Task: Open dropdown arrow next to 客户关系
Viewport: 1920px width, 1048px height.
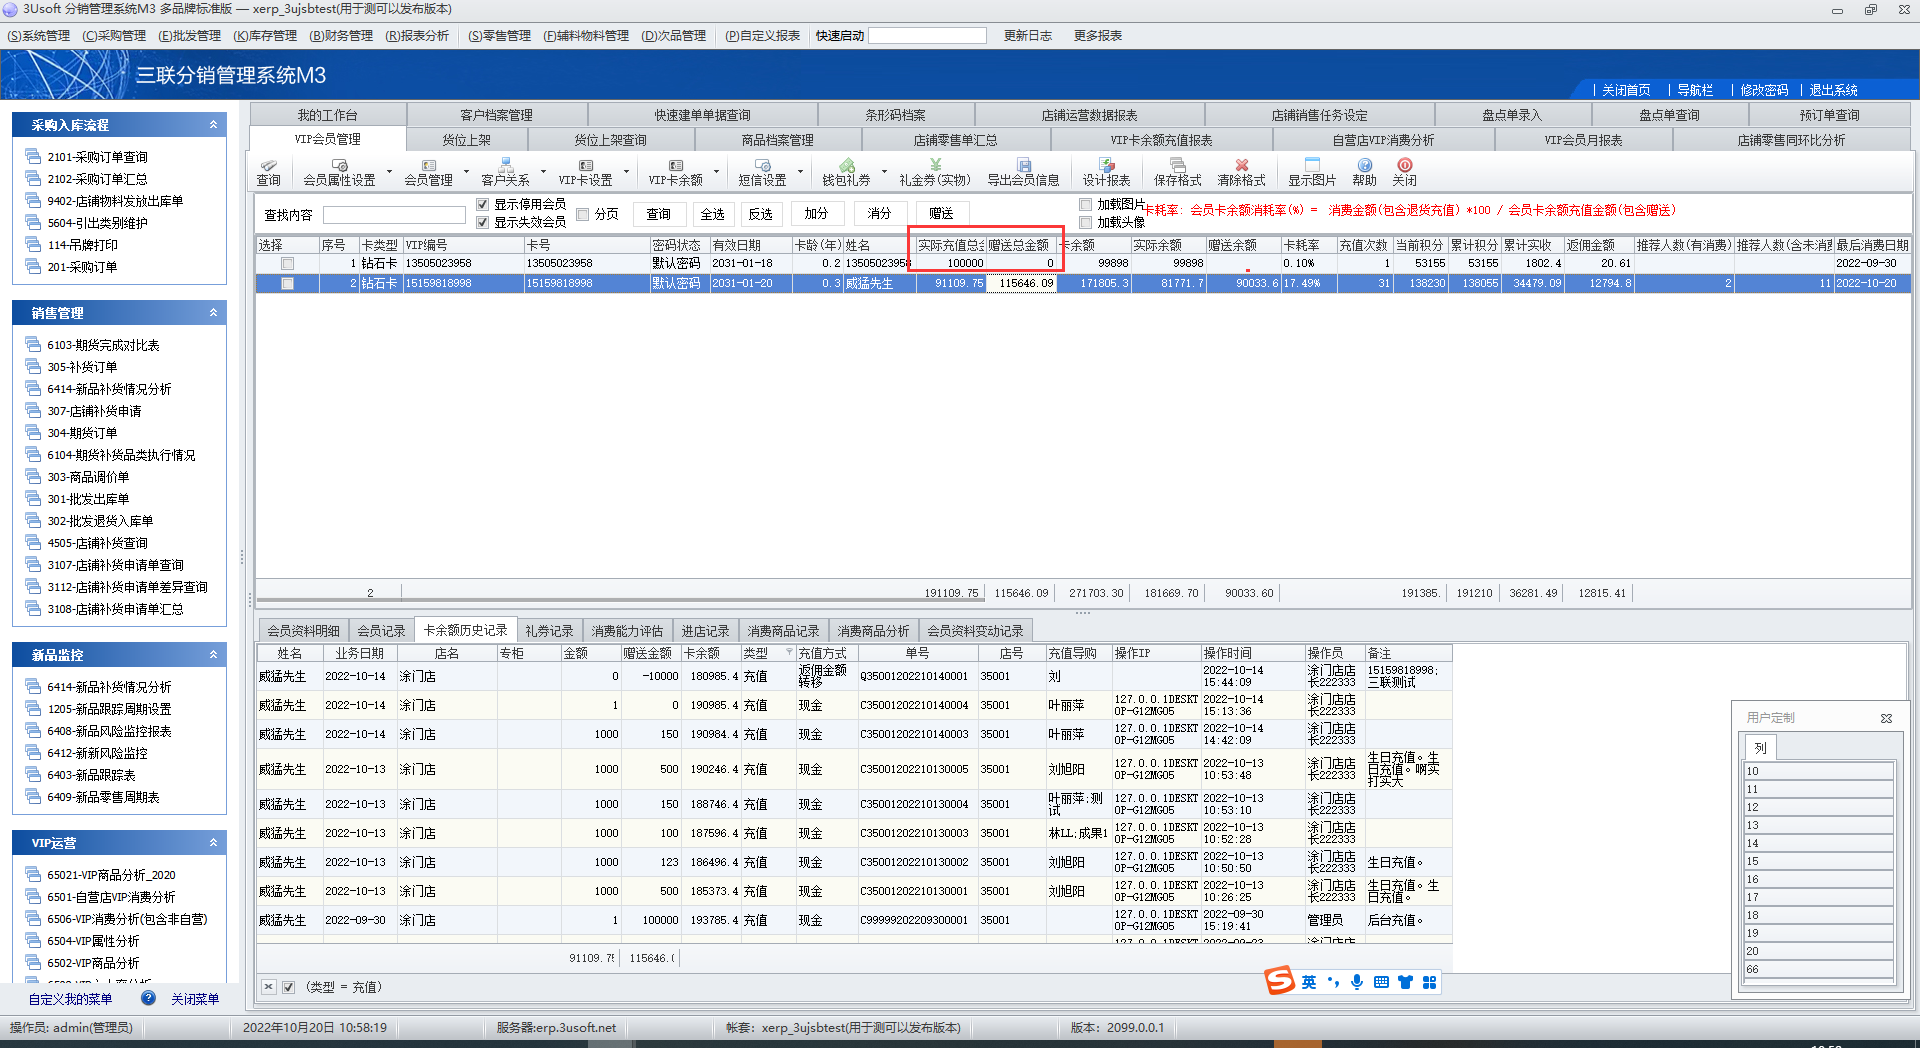Action: (544, 171)
